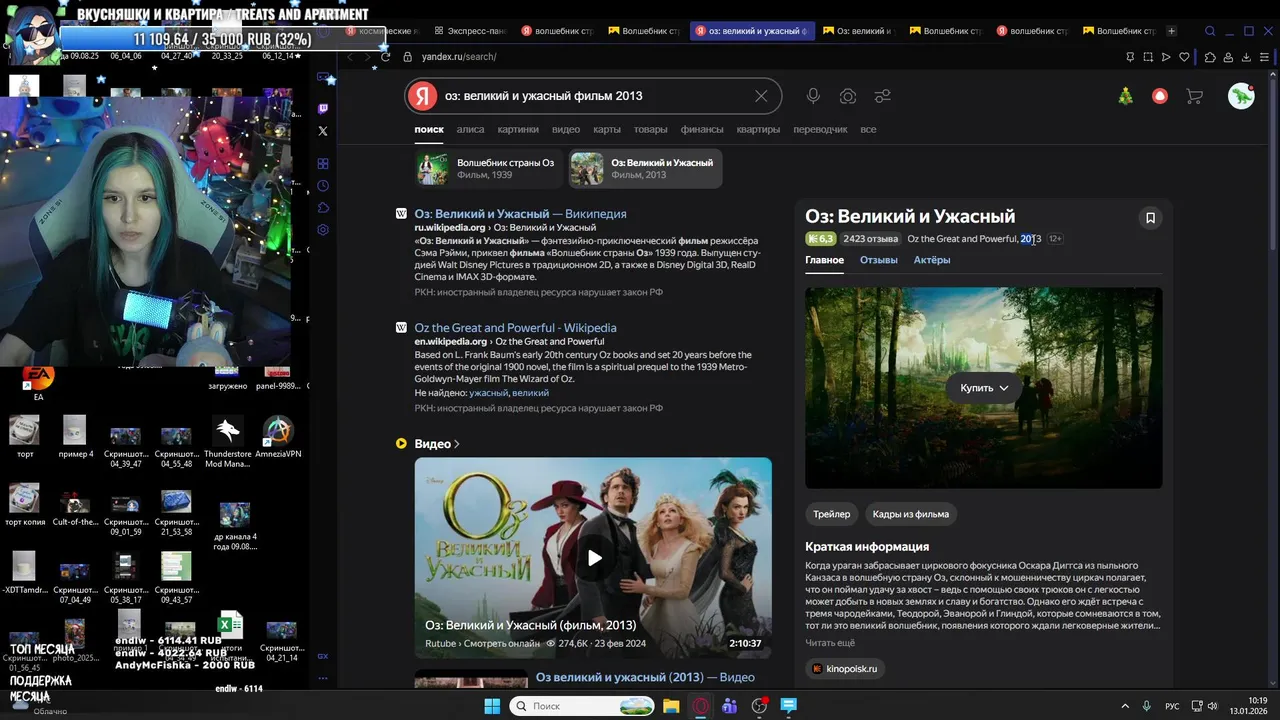
Task: Switch to Отзывы tab in film panel
Action: [x=879, y=260]
